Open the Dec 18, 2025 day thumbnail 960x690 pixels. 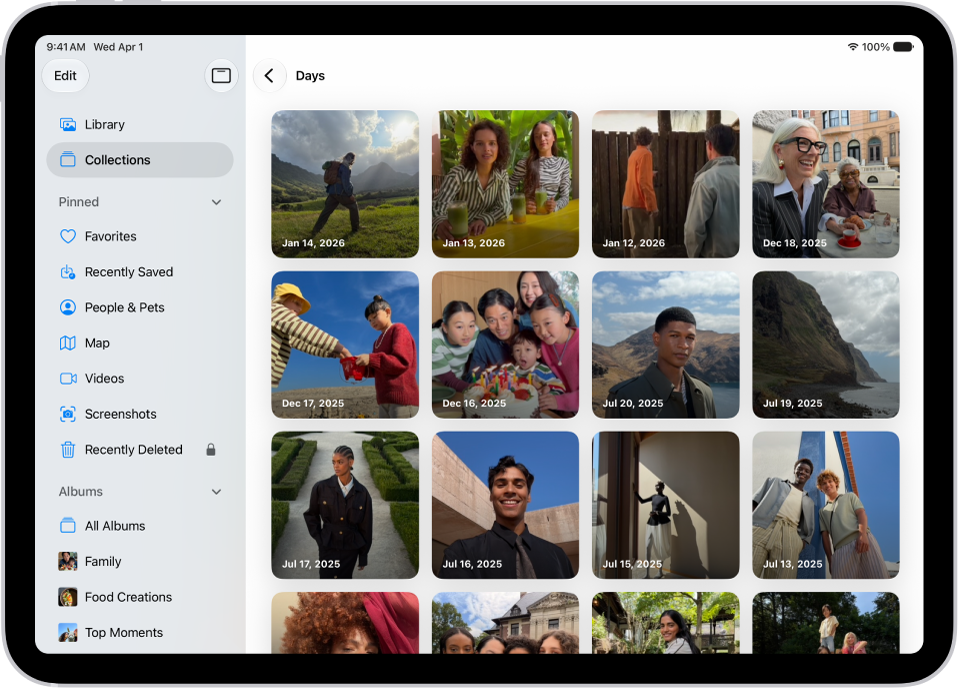coord(826,184)
